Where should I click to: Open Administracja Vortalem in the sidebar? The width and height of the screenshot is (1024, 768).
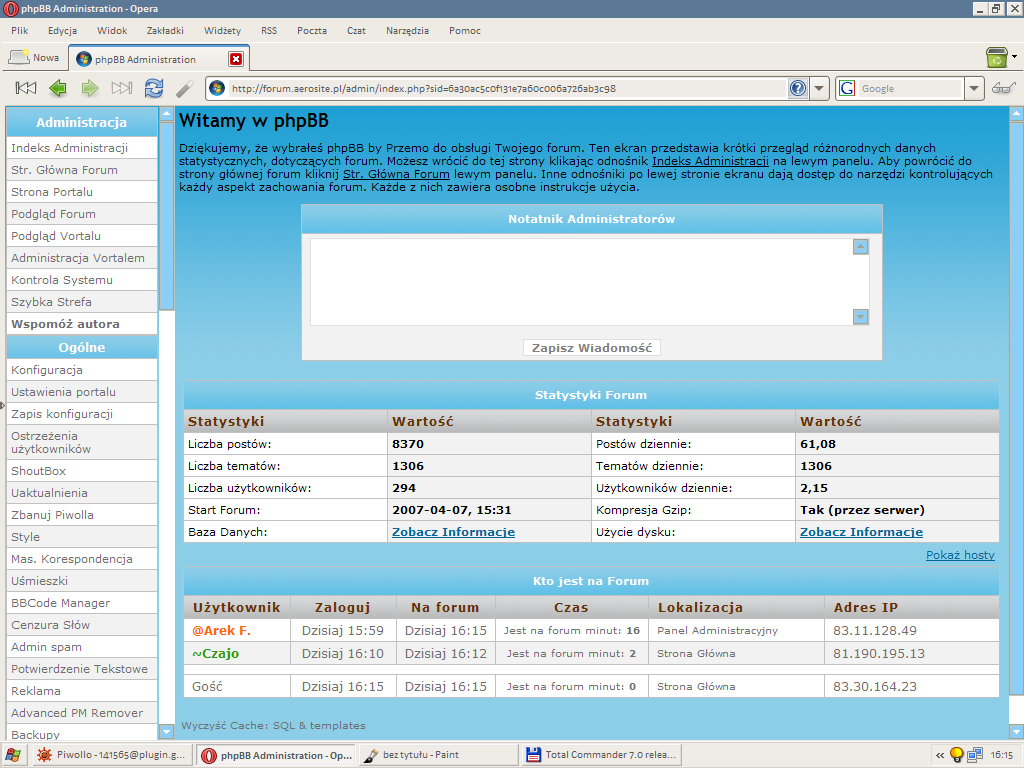pyautogui.click(x=82, y=258)
